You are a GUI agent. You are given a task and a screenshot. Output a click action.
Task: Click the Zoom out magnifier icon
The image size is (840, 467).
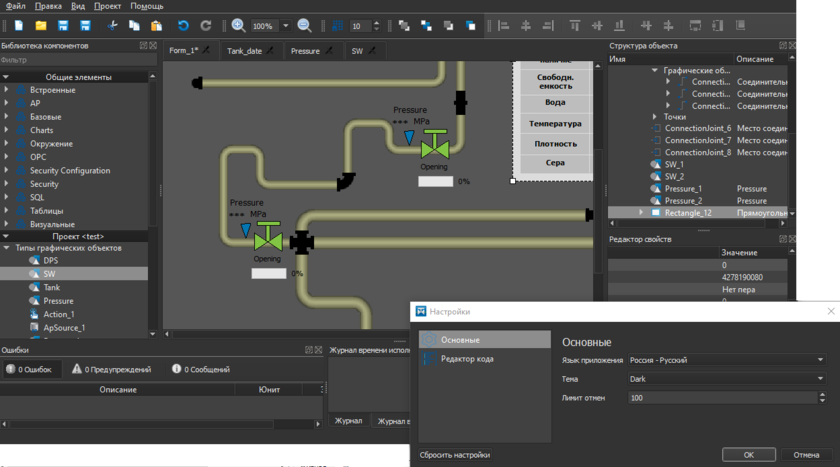pos(304,25)
